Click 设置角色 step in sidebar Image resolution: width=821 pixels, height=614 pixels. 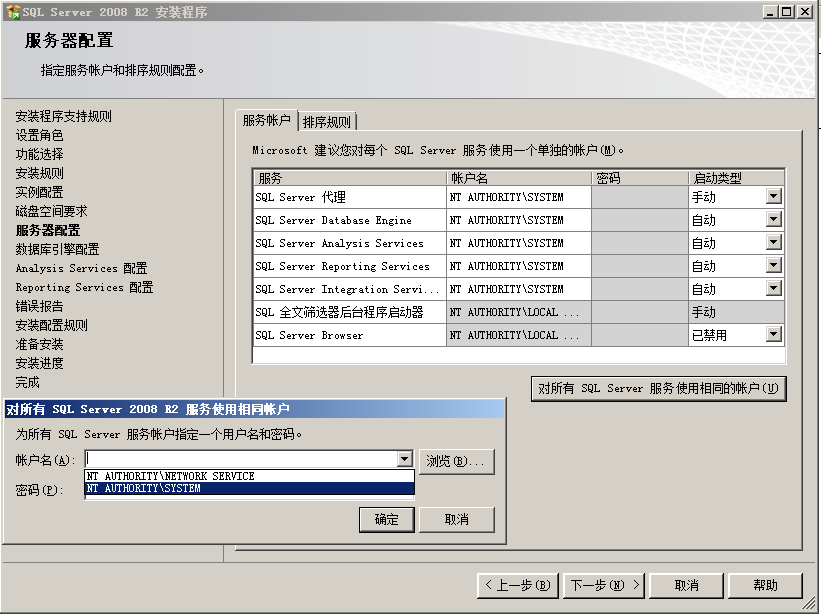(39, 135)
